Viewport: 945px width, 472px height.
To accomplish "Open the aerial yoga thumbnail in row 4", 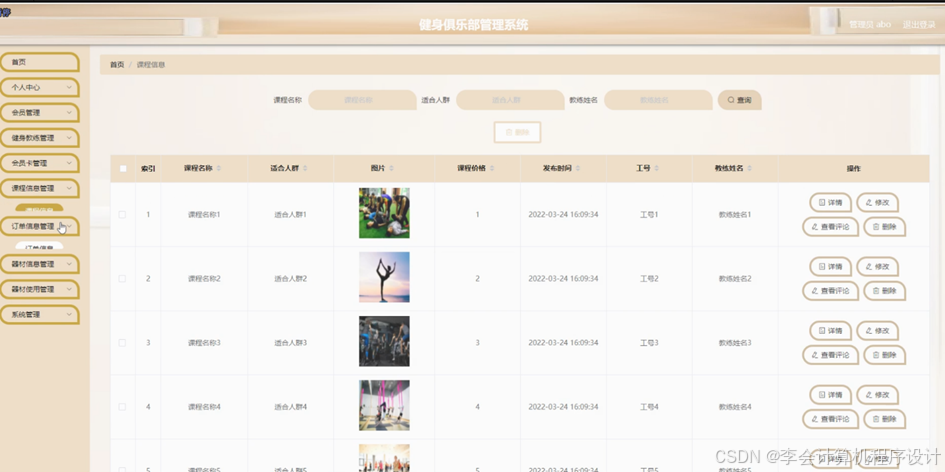I will 385,405.
